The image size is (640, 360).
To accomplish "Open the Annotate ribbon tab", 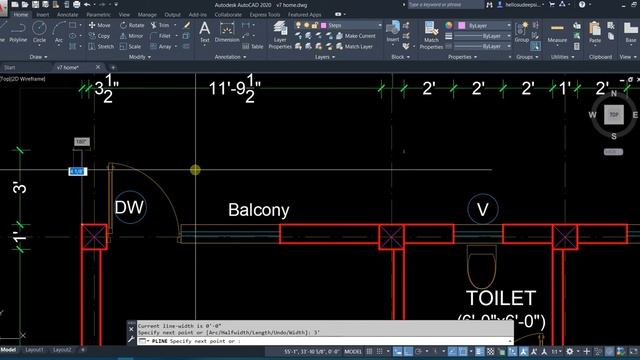I will (x=67, y=15).
